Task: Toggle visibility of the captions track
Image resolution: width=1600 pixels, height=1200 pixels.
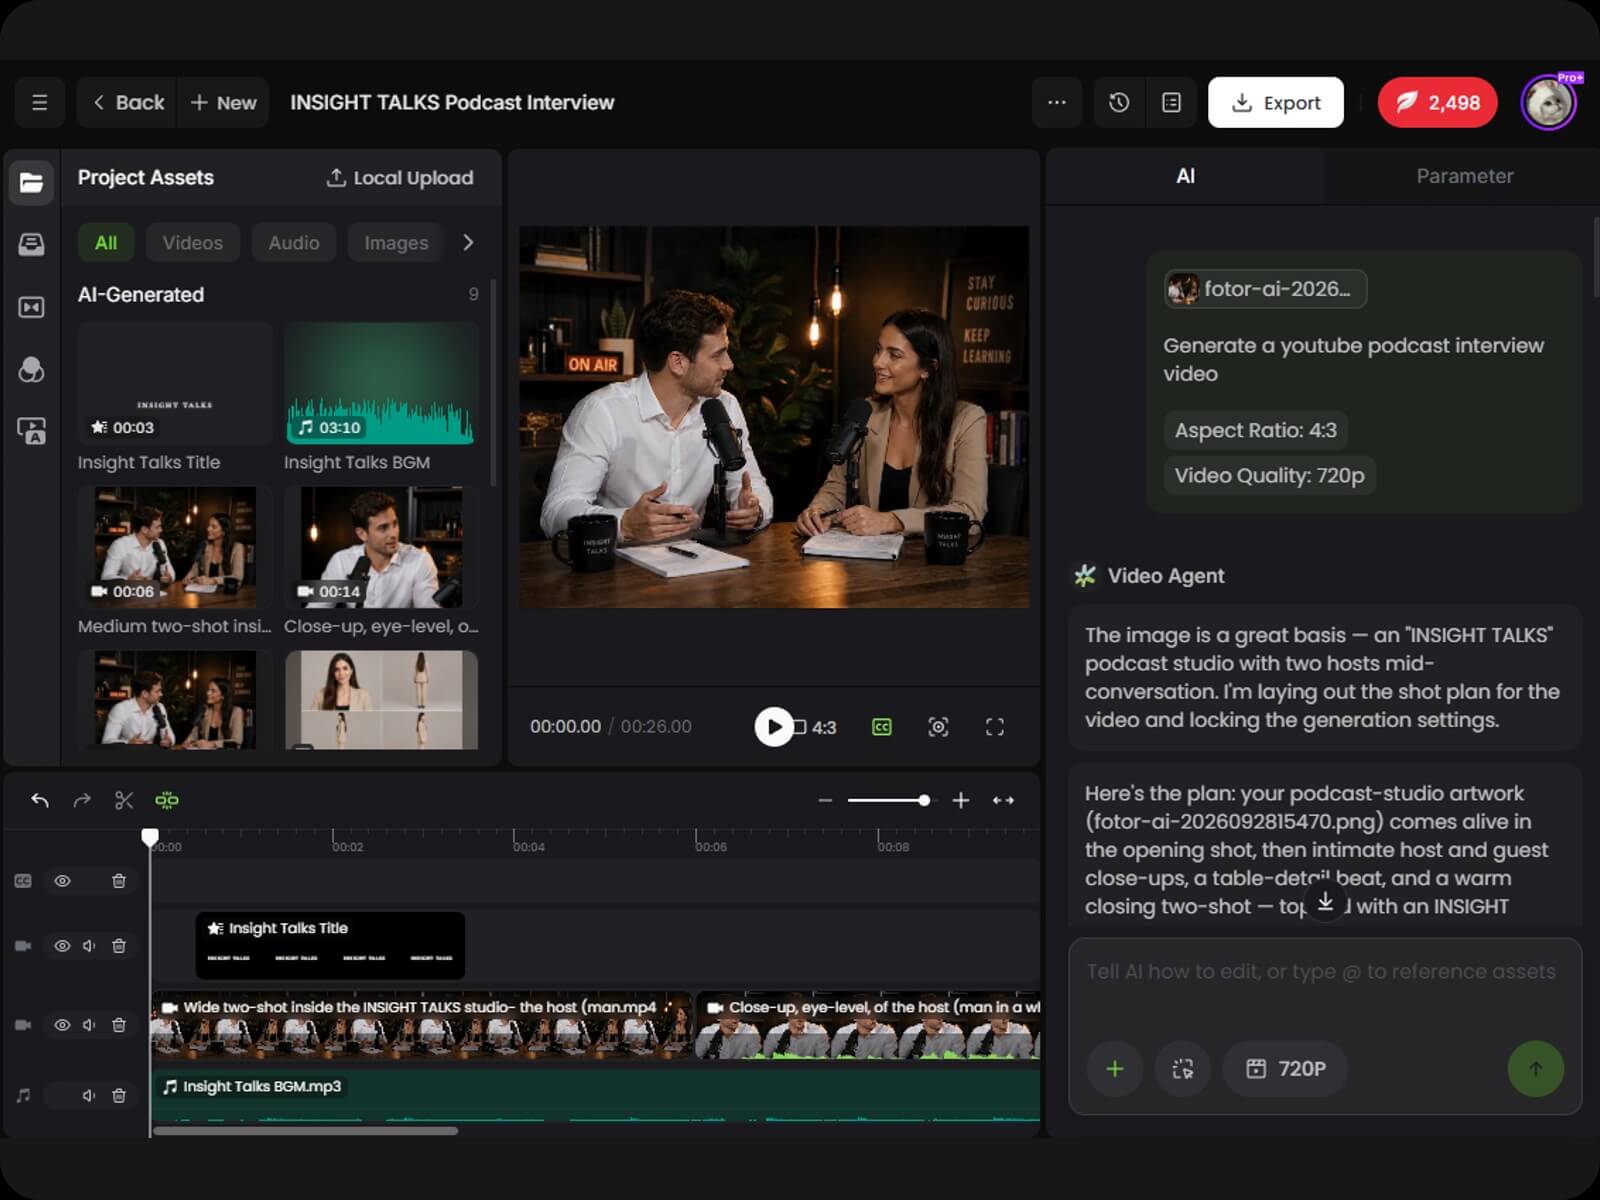Action: pos(62,881)
